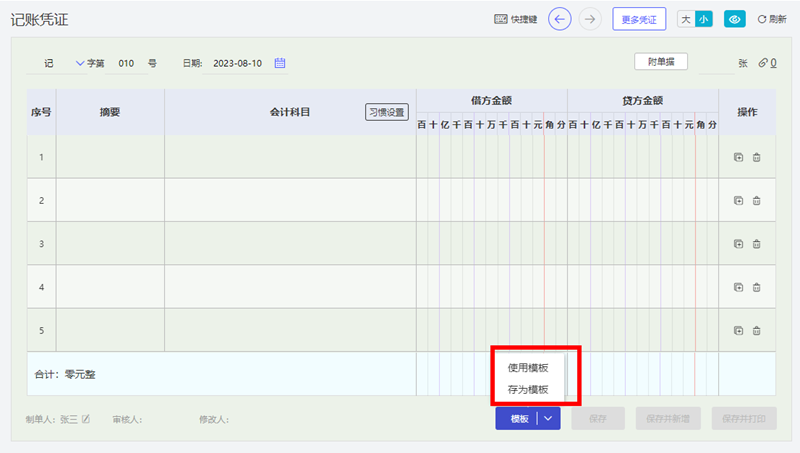Click the 保存并新增 button
Screen dimensions: 800x453
click(x=668, y=419)
